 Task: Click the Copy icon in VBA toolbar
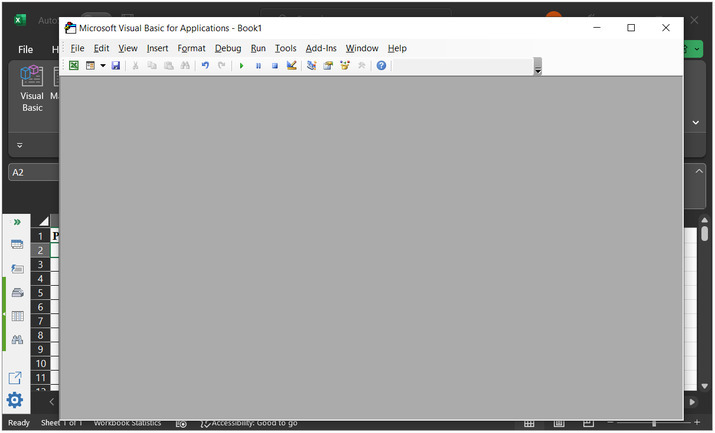click(x=152, y=66)
